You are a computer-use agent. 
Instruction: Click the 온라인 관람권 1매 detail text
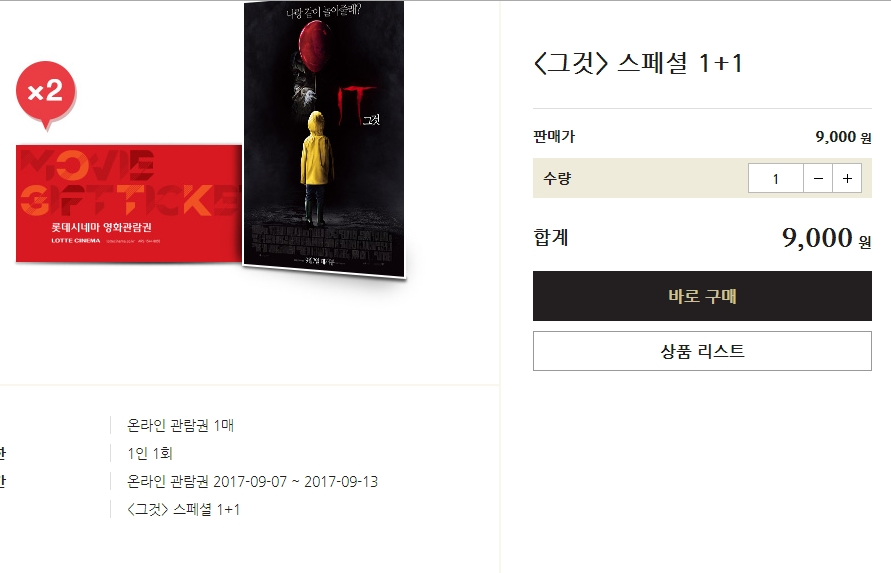[181, 425]
